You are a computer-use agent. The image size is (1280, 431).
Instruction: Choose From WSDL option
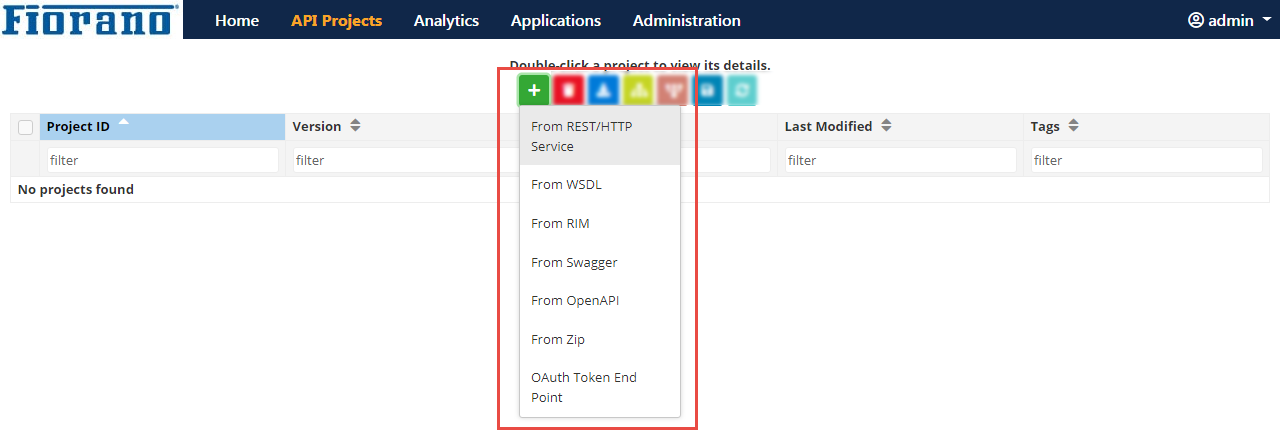click(x=600, y=185)
